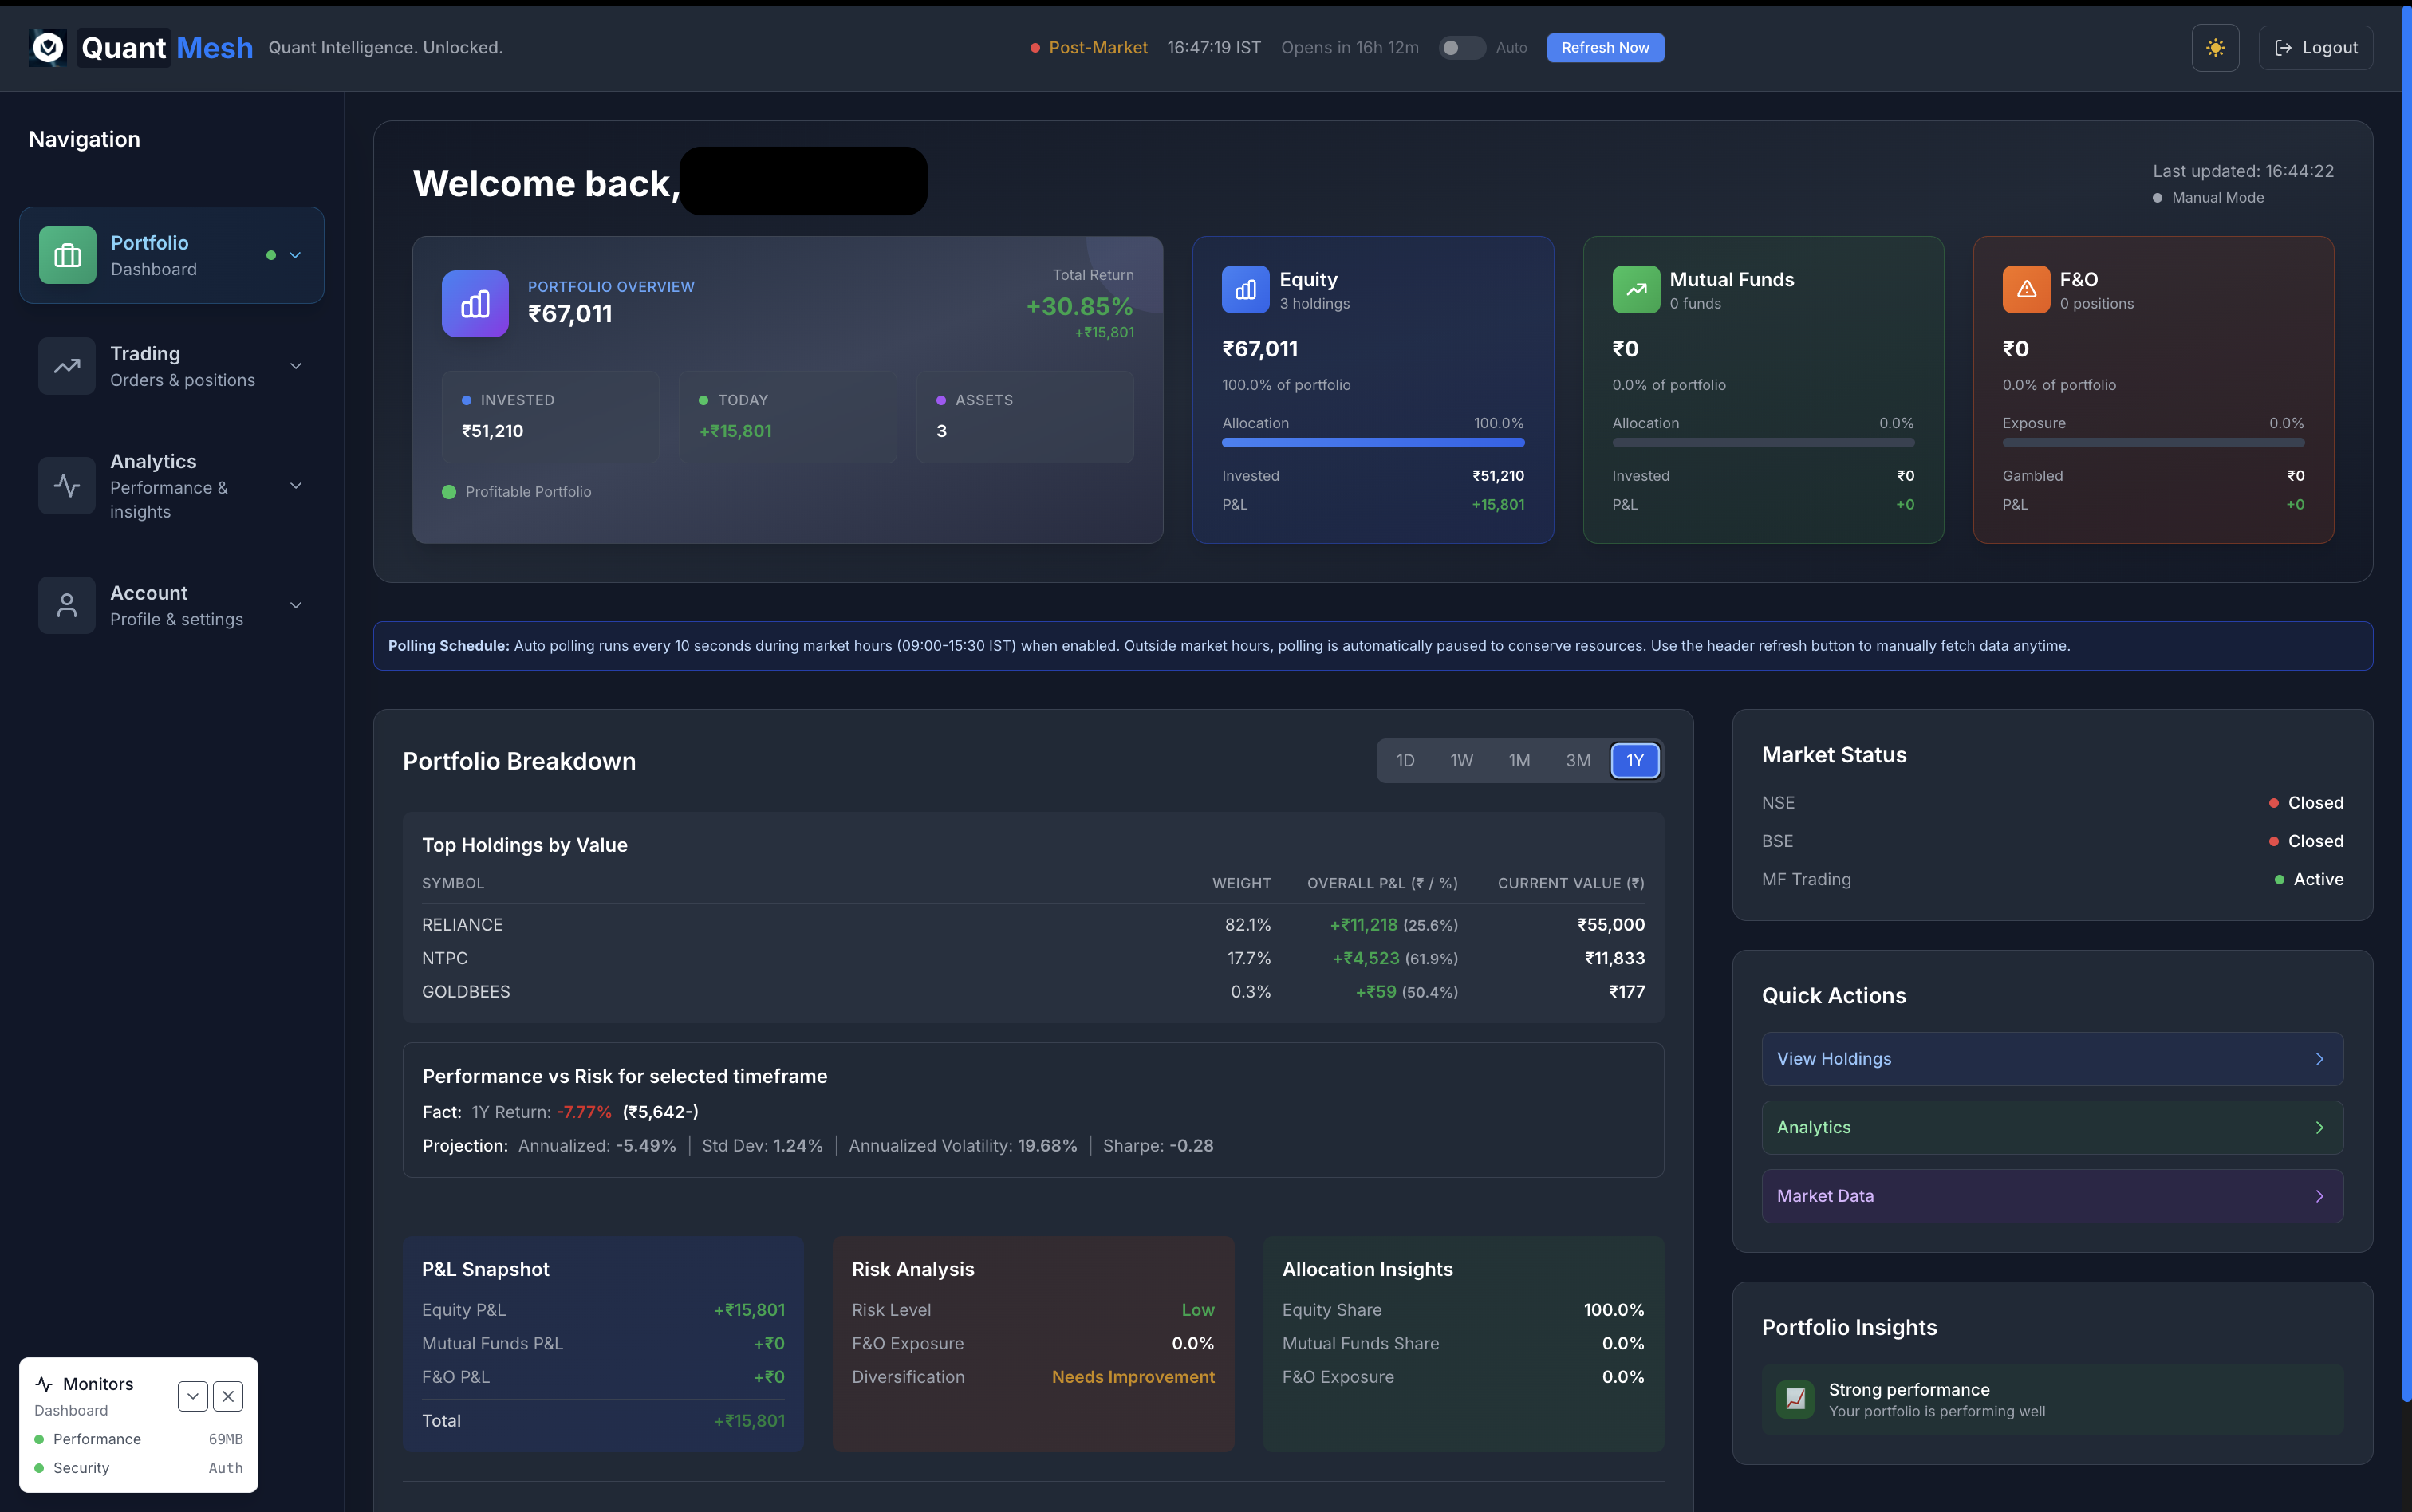The height and width of the screenshot is (1512, 2412).
Task: Expand the Account Profile settings chevron
Action: (296, 605)
